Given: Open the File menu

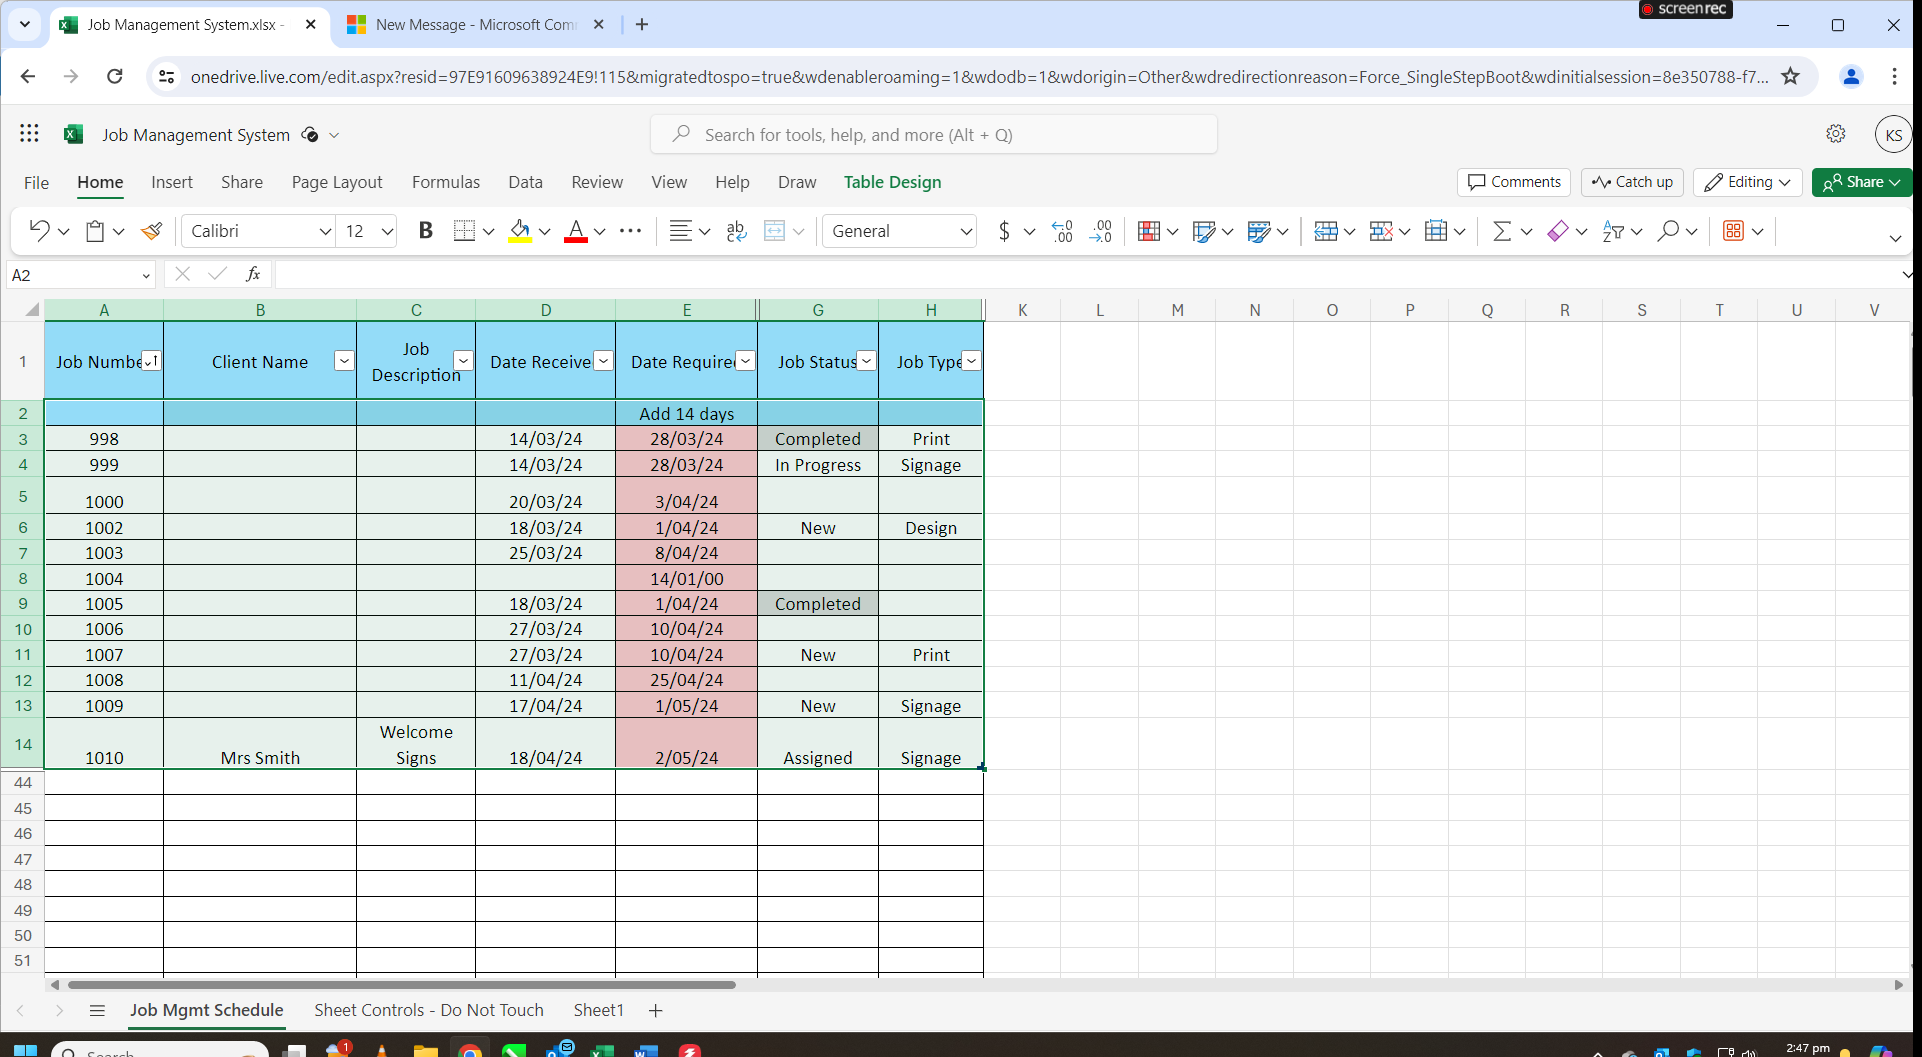Looking at the screenshot, I should (36, 182).
